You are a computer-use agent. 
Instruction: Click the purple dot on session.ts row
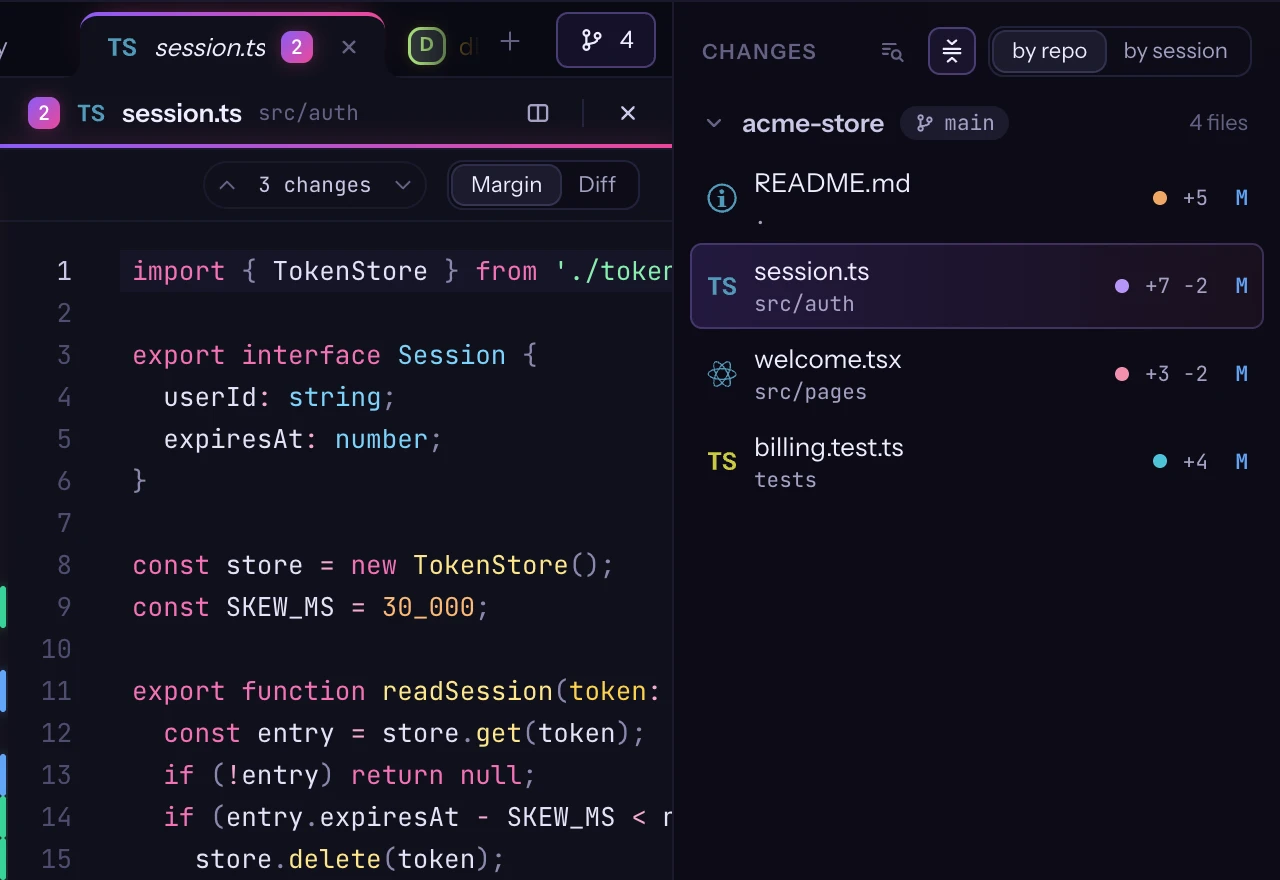pyautogui.click(x=1122, y=286)
